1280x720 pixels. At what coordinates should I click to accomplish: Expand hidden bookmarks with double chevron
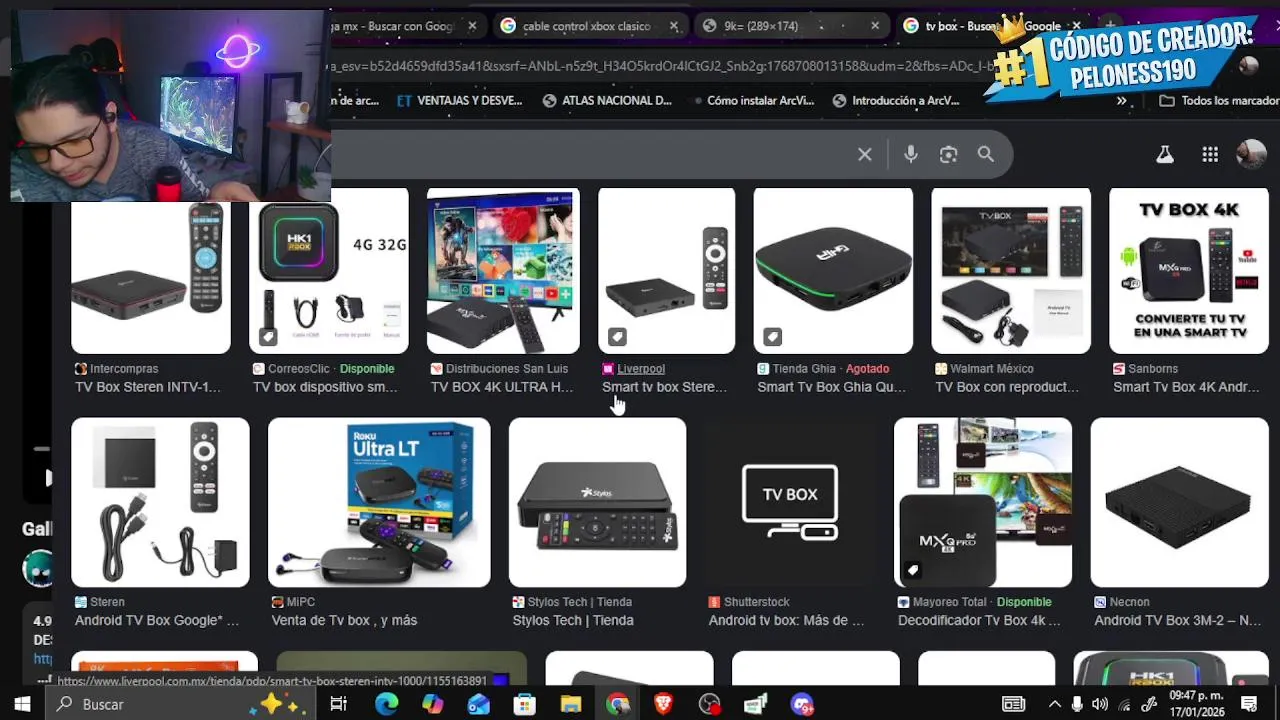[1122, 101]
